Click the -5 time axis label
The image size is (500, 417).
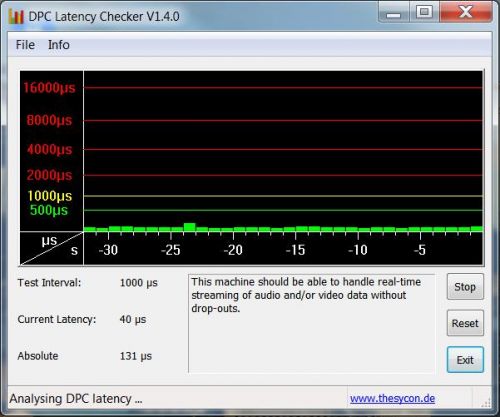coord(420,250)
